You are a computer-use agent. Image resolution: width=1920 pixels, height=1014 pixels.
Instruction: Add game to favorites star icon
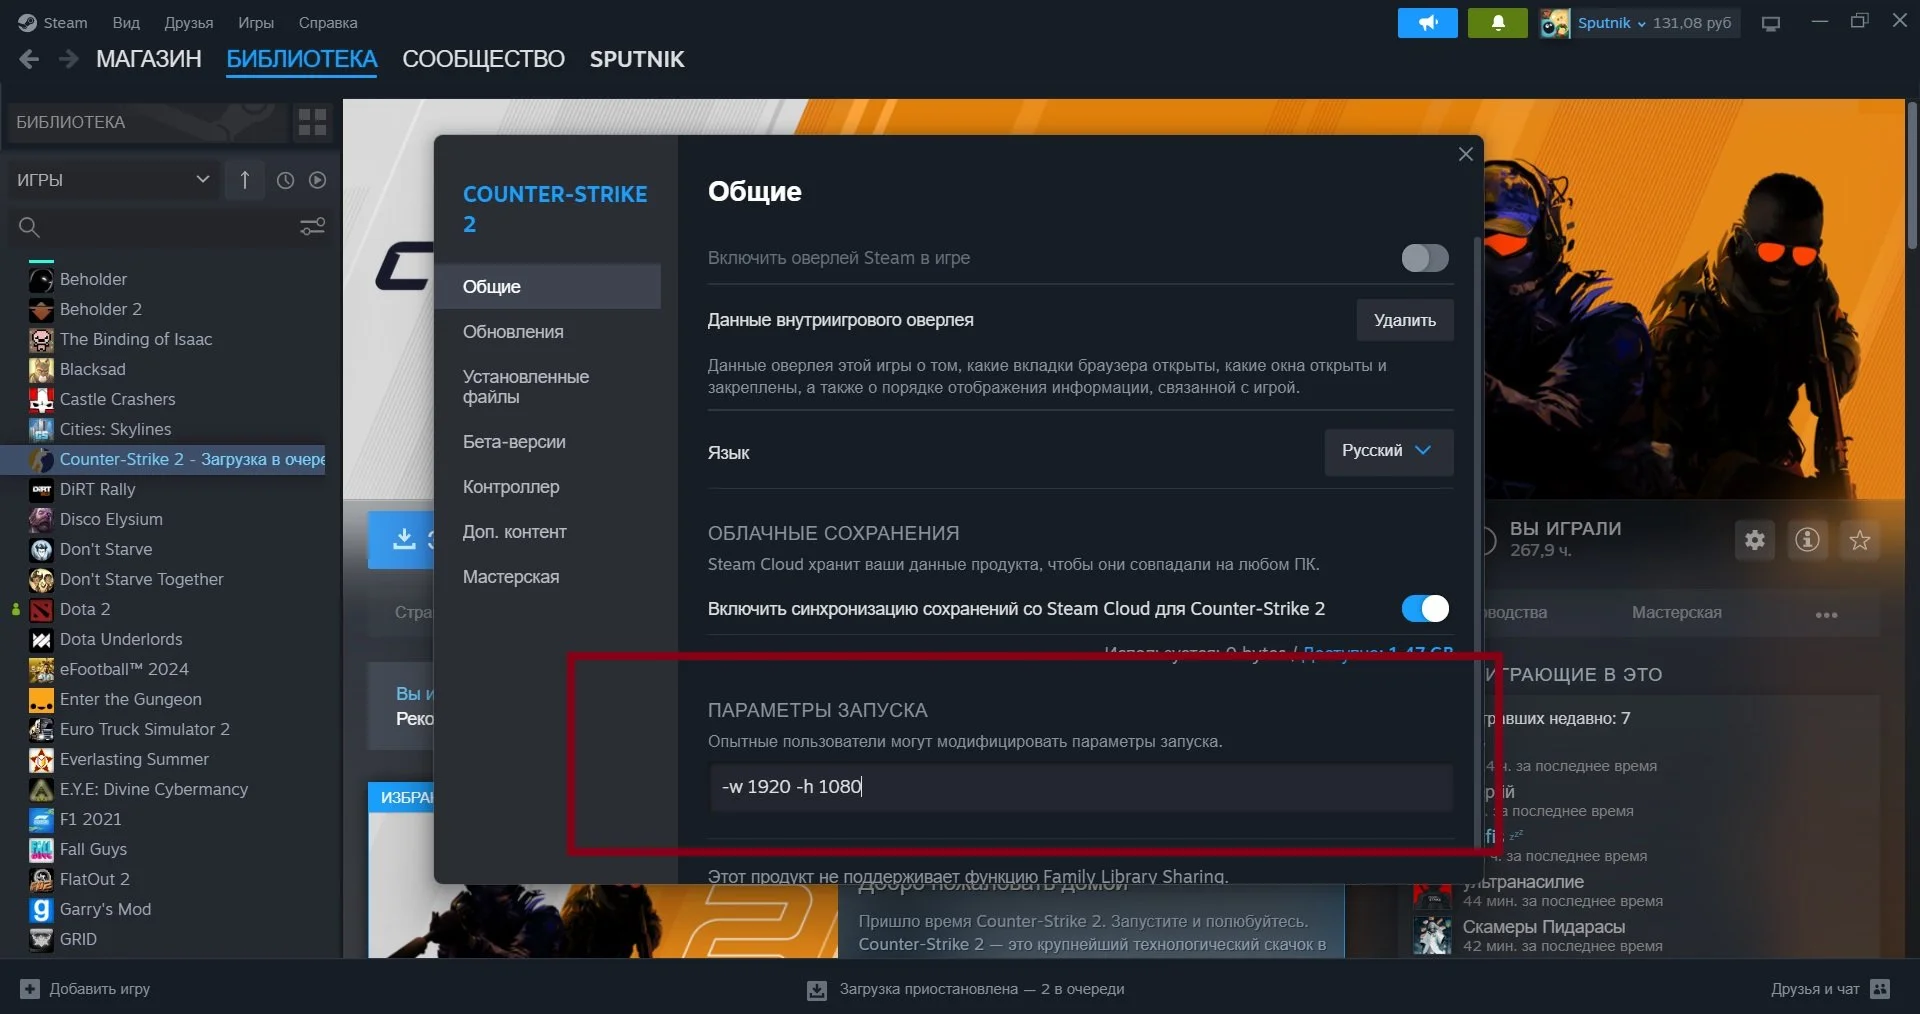coord(1860,540)
